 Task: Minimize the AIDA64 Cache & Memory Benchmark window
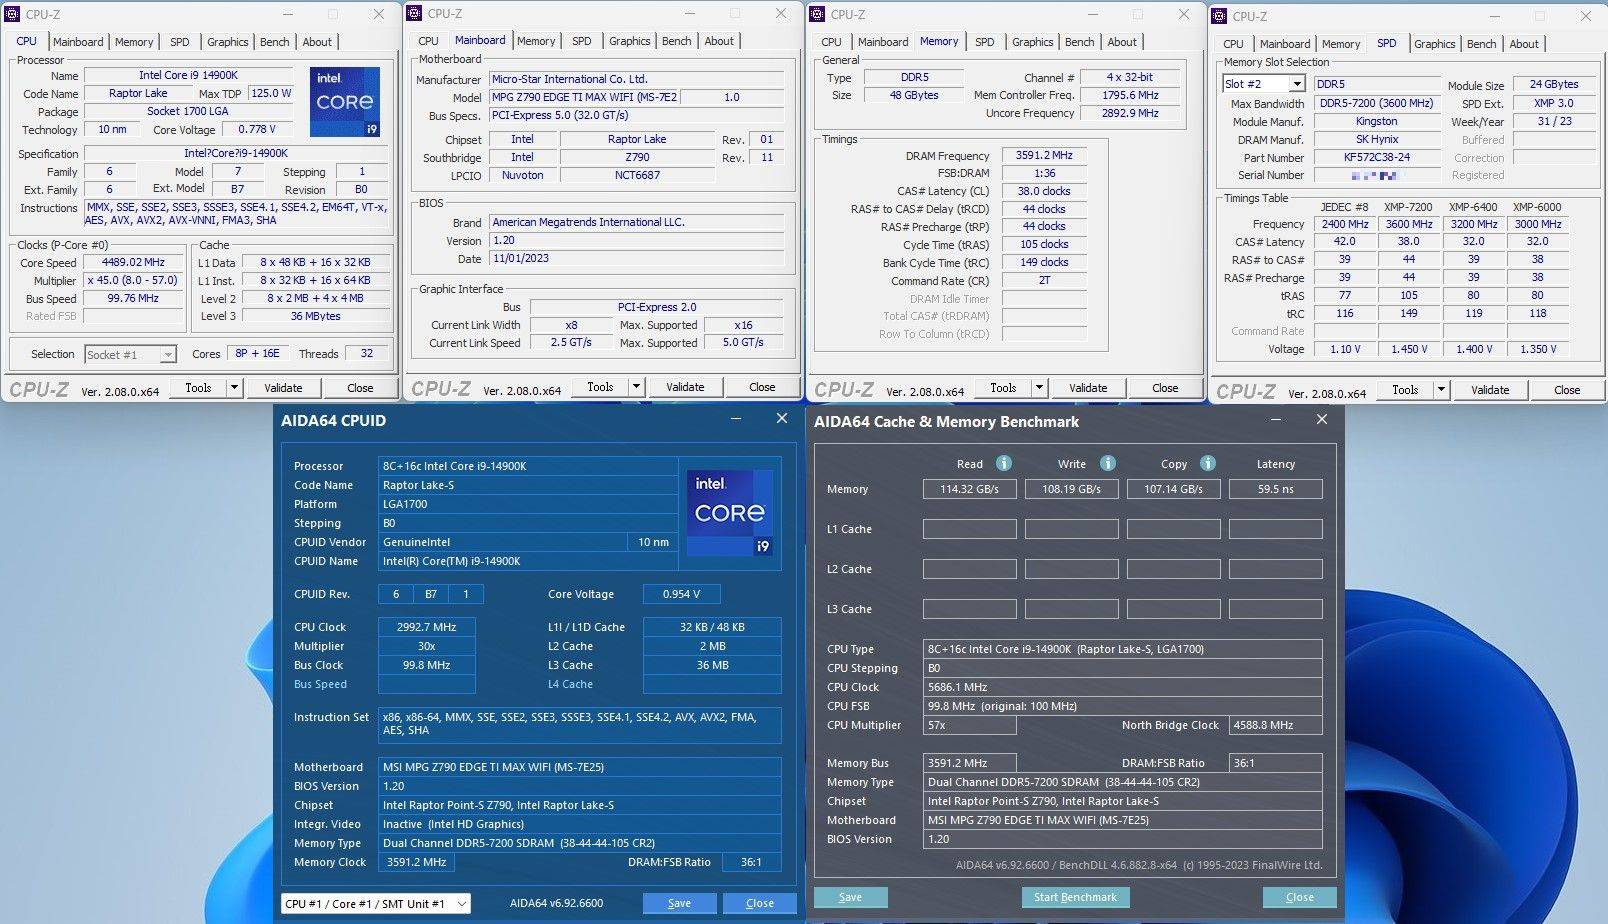[1276, 421]
